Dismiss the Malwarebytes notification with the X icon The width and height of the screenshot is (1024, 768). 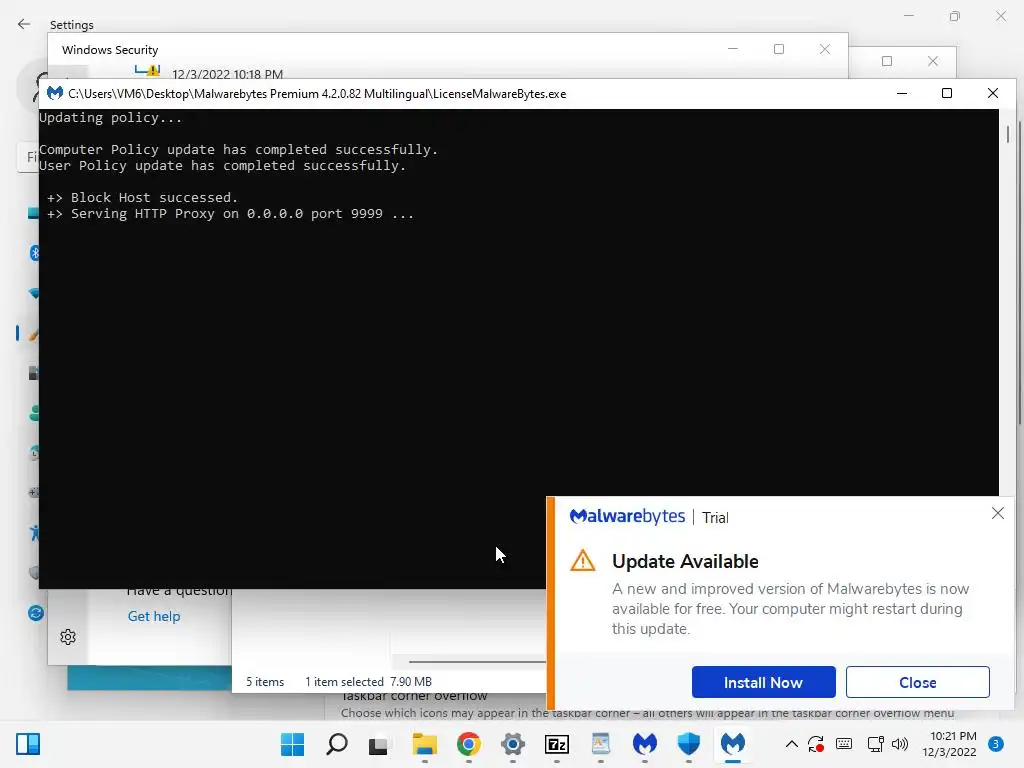tap(997, 513)
